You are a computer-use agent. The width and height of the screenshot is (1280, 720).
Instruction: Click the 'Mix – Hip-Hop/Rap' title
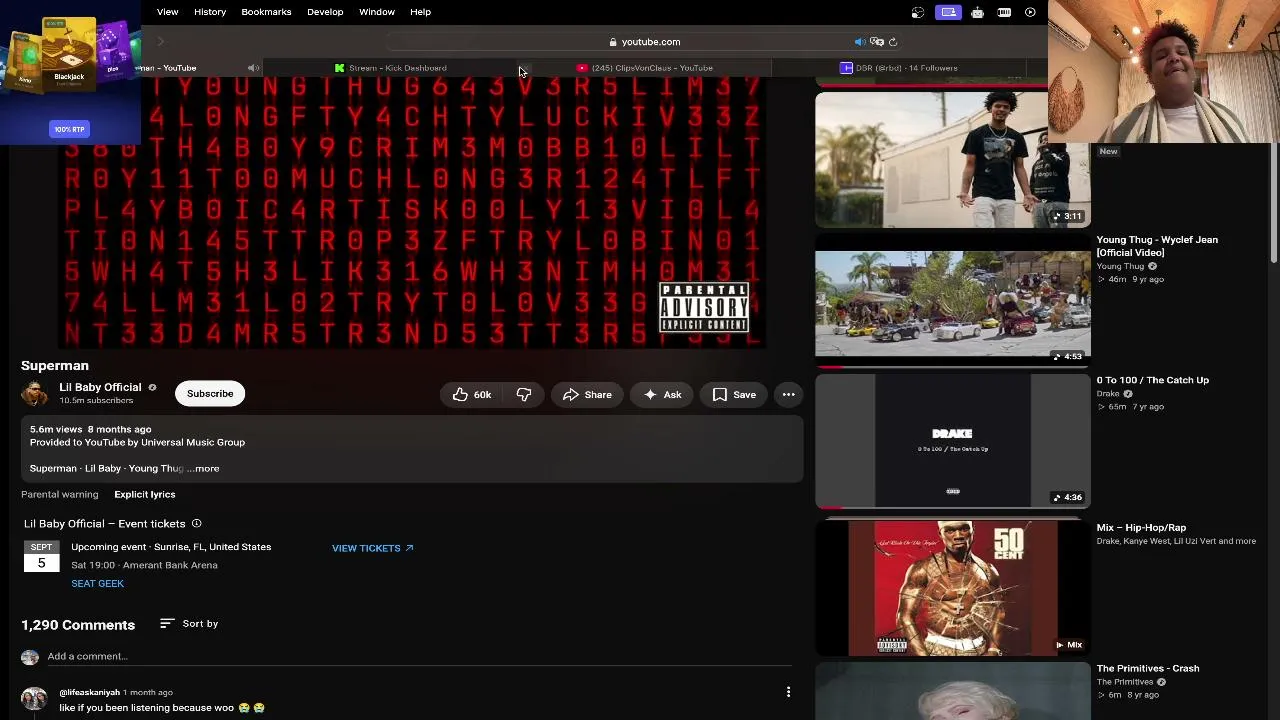pyautogui.click(x=1141, y=528)
